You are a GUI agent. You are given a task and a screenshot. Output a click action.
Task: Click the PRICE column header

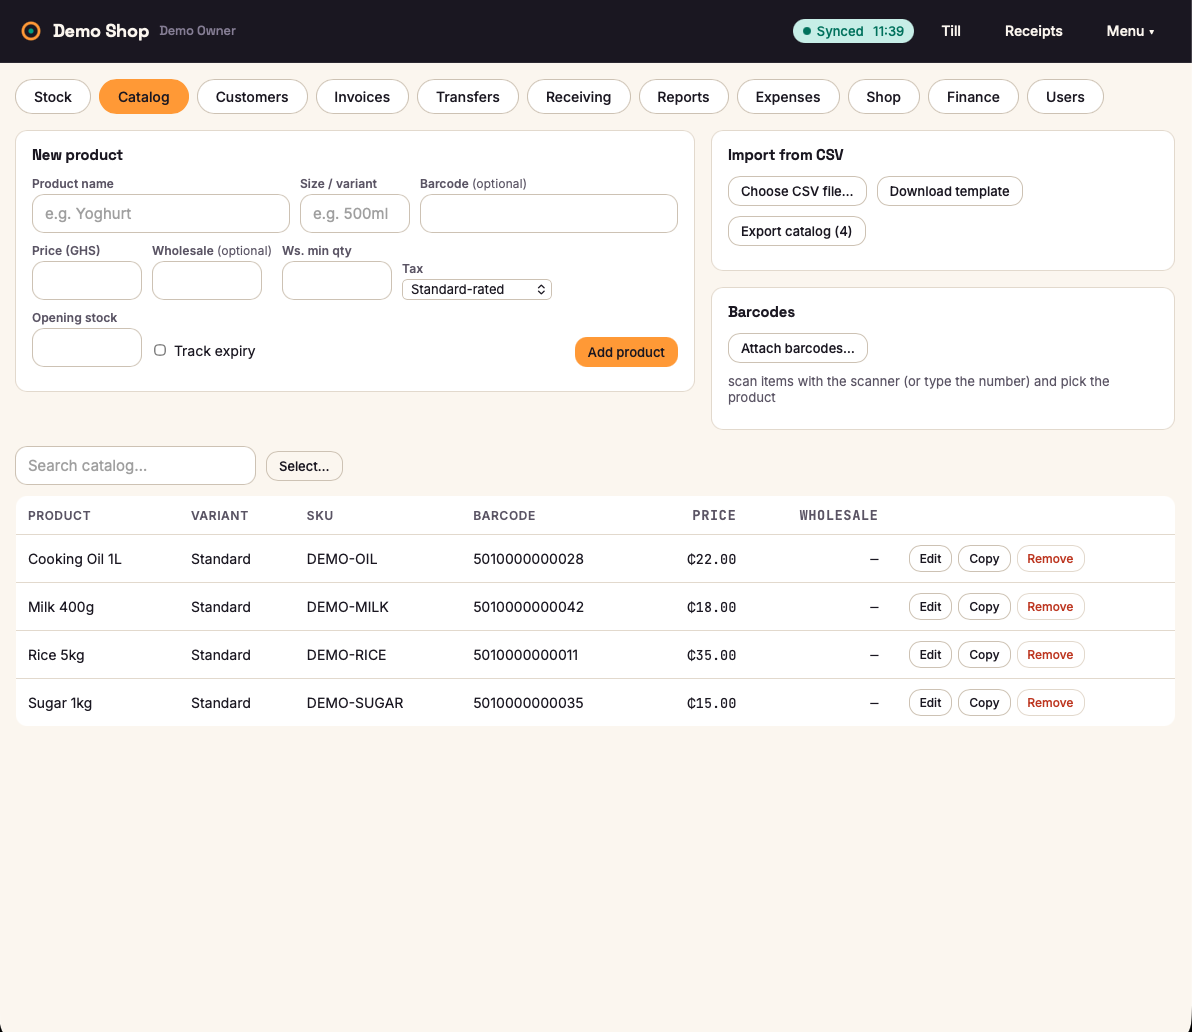click(x=714, y=515)
